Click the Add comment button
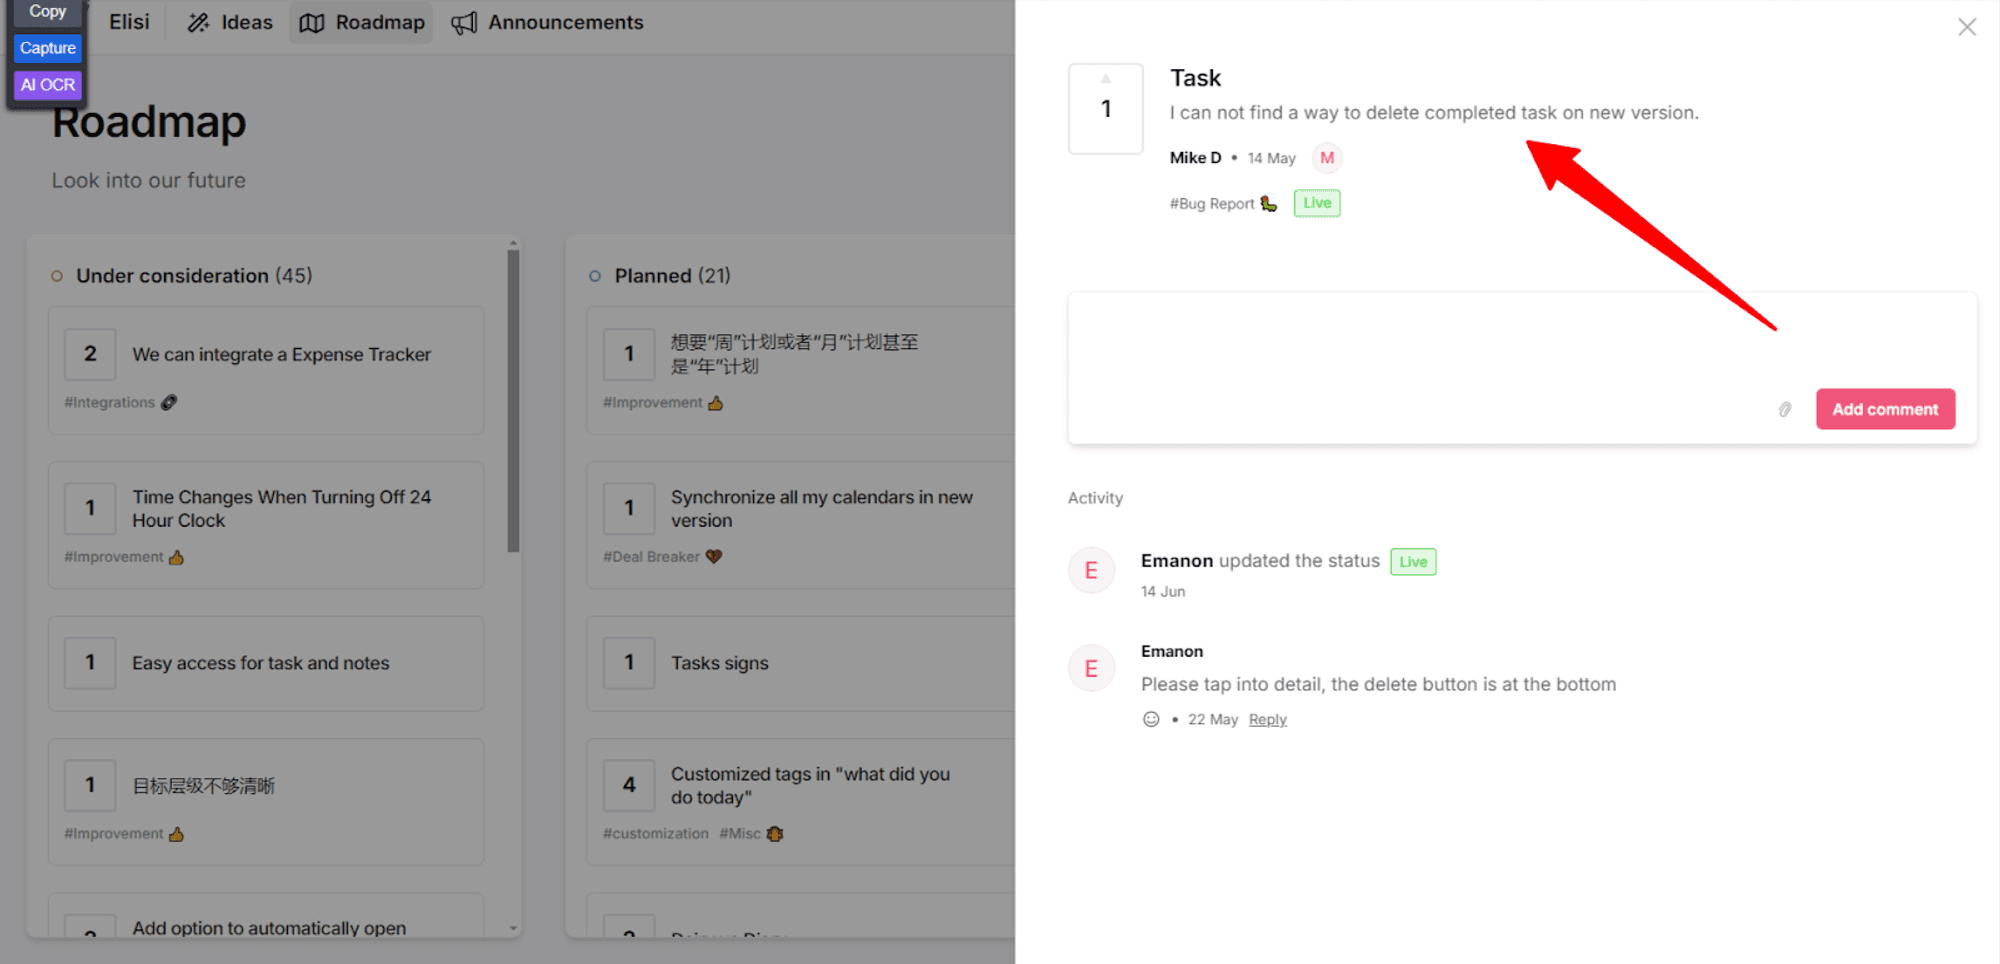Screen dimensions: 2000x964 [1885, 409]
